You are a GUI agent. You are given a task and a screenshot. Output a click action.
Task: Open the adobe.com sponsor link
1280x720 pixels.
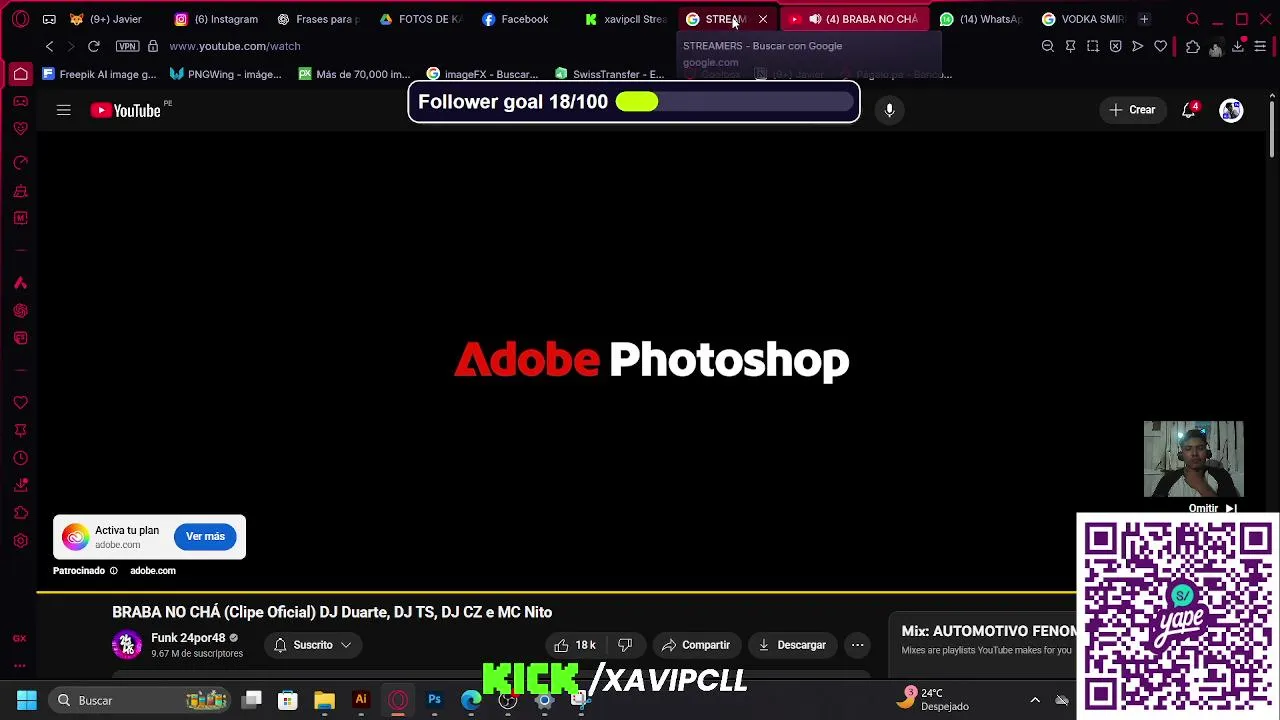point(152,571)
